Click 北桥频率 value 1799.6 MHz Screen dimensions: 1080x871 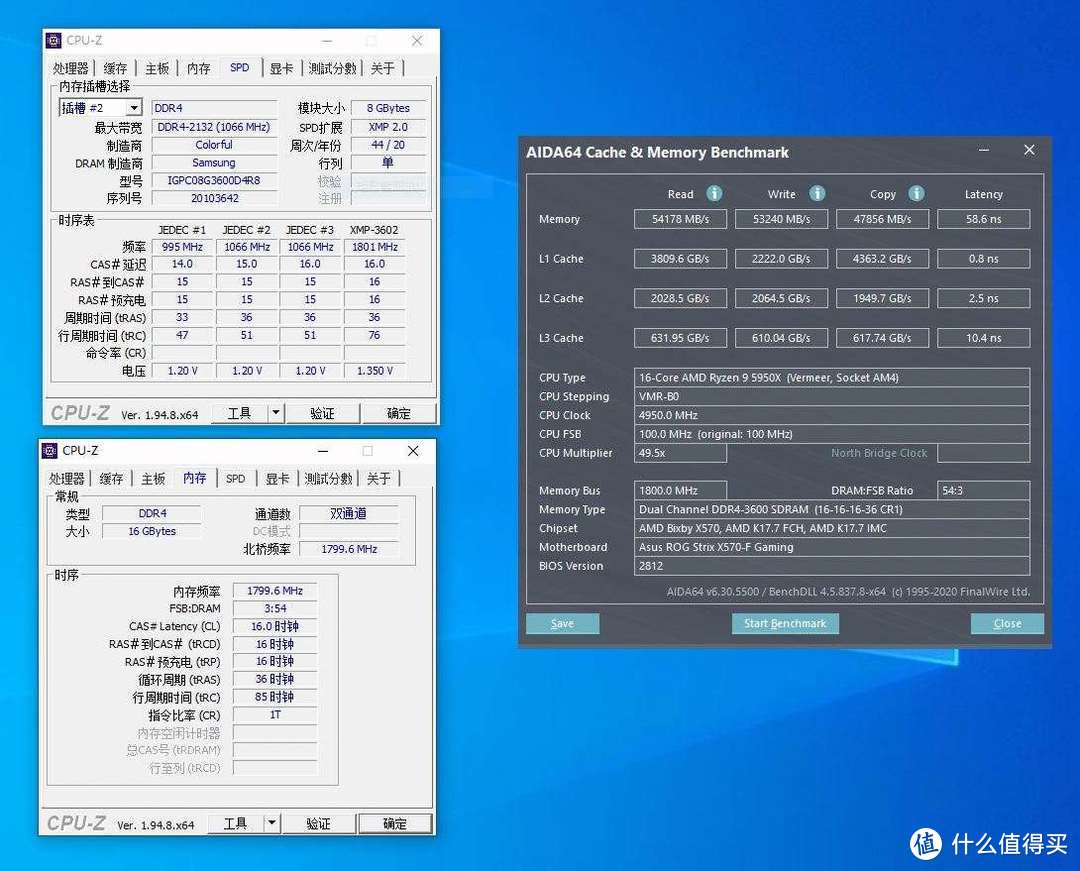click(349, 549)
